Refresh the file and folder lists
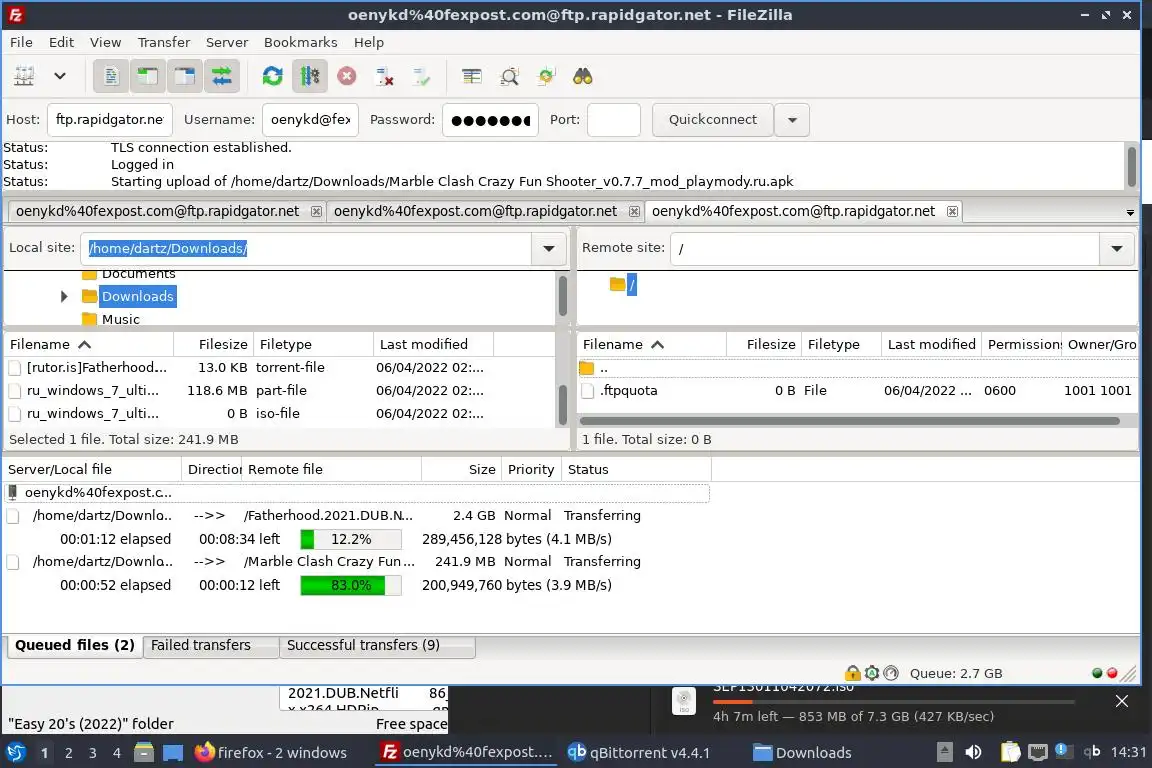This screenshot has width=1152, height=768. [273, 76]
